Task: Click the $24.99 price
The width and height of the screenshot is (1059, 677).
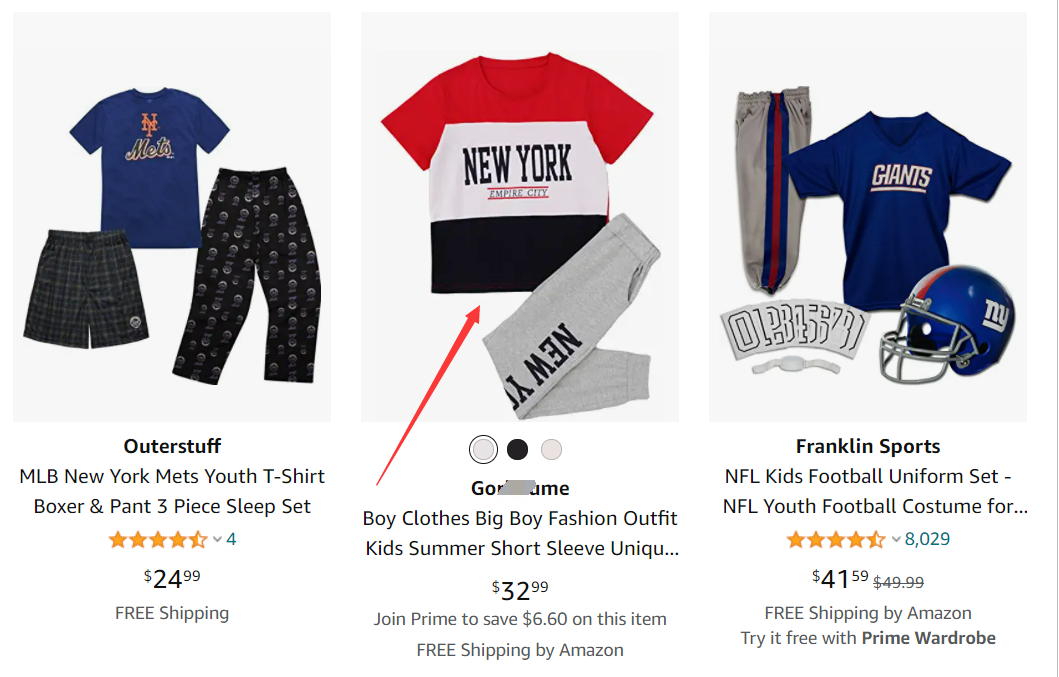Action: tap(172, 578)
